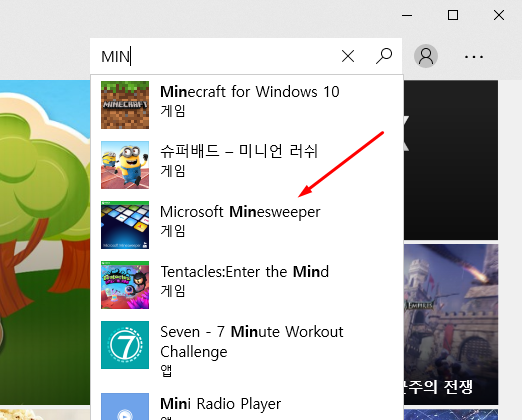This screenshot has height=420, width=522.
Task: Select Tentacles:Enter the Mind suggestion
Action: click(247, 285)
